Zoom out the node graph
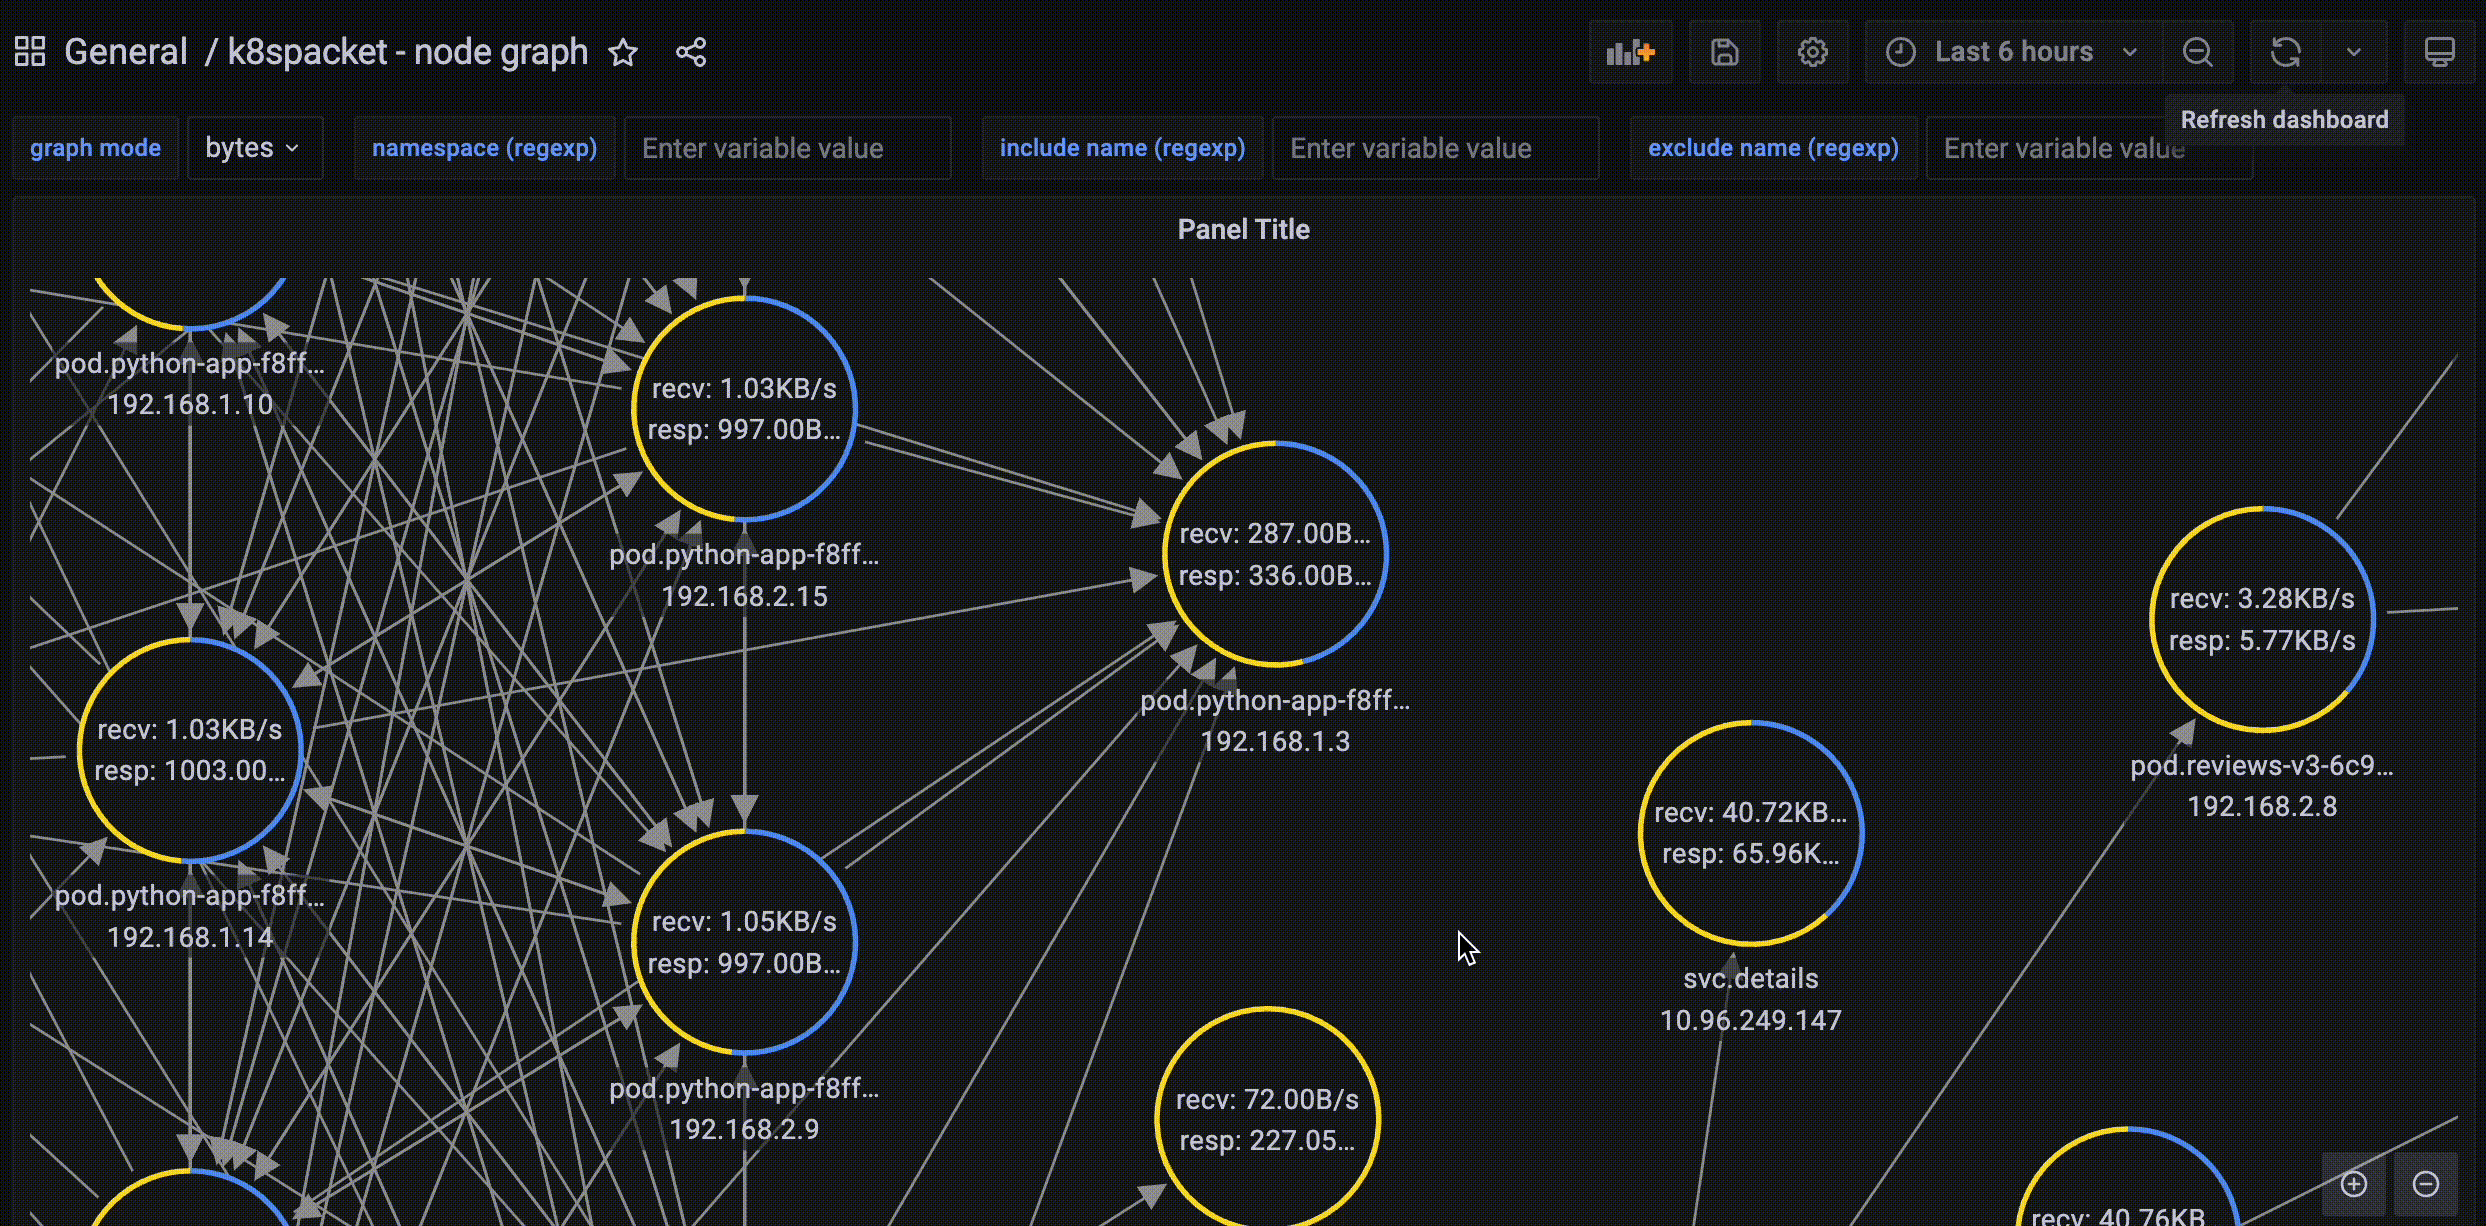Viewport: 2486px width, 1226px height. click(2426, 1184)
